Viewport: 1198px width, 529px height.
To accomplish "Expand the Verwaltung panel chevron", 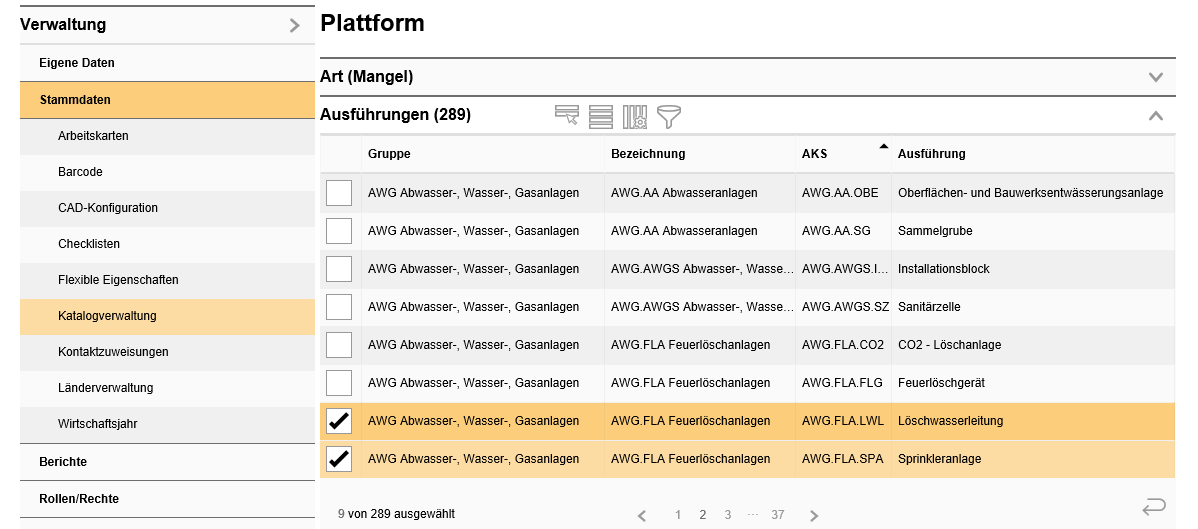I will pyautogui.click(x=294, y=26).
